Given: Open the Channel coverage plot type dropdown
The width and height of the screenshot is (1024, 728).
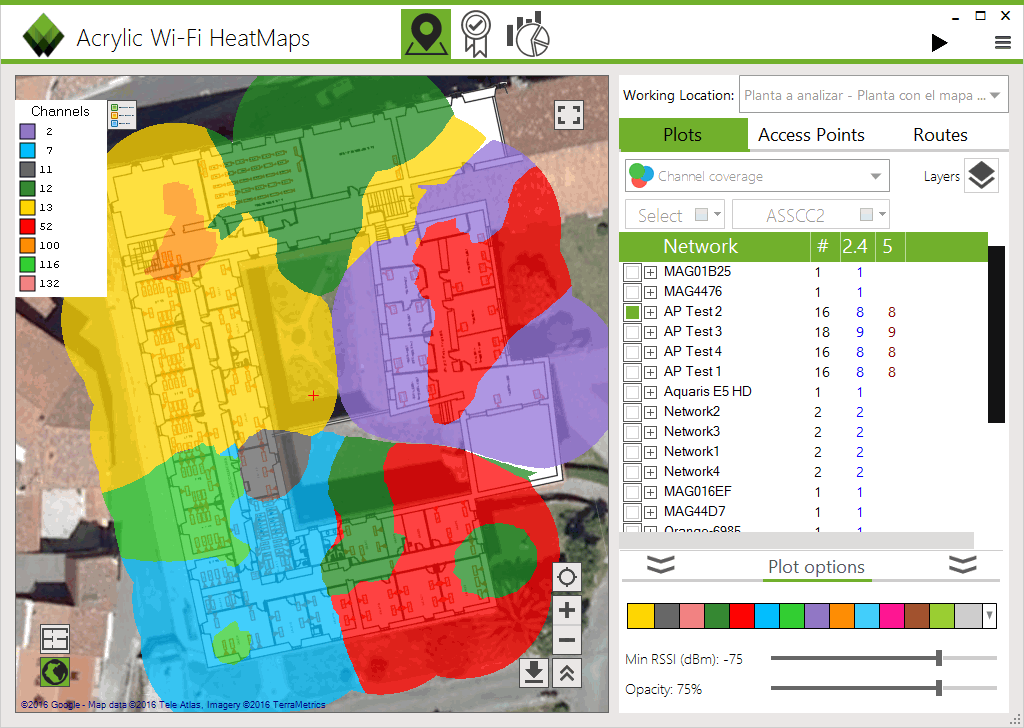Looking at the screenshot, I should 757,176.
